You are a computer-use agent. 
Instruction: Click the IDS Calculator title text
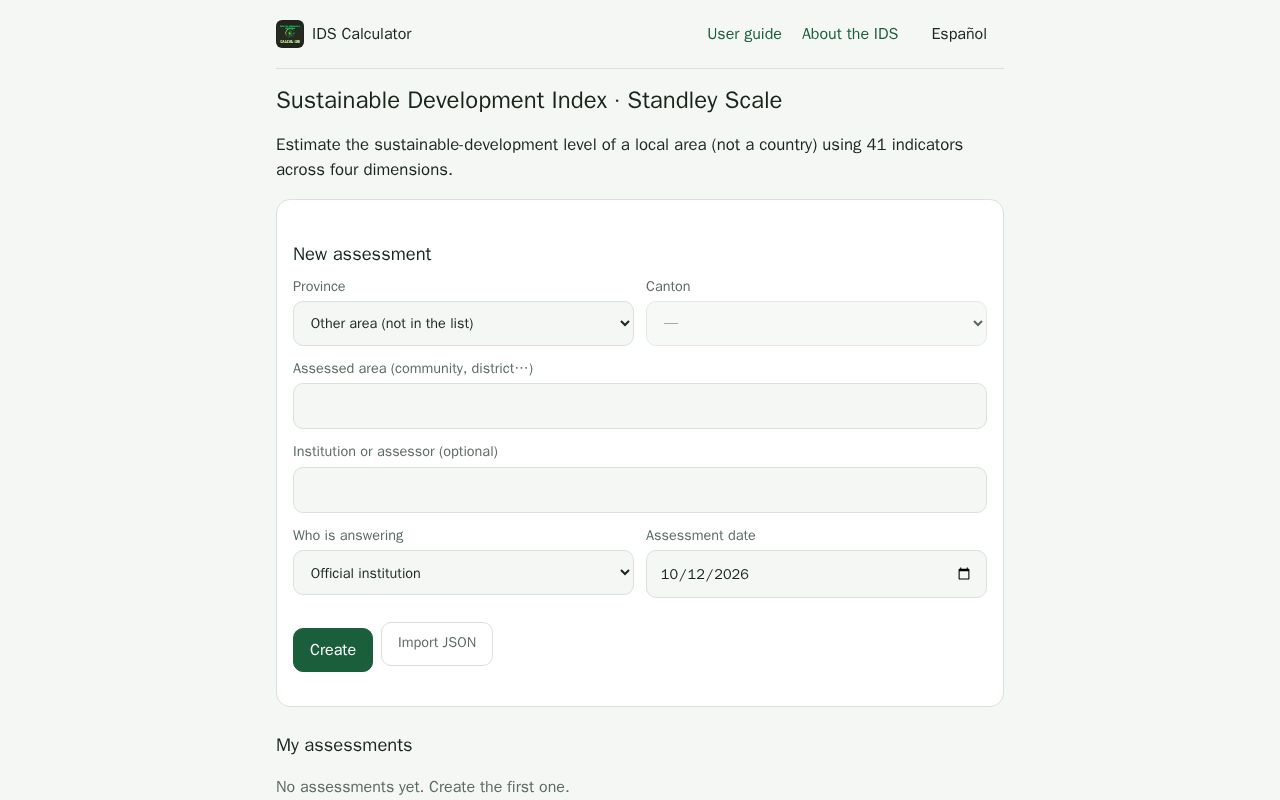coord(362,34)
